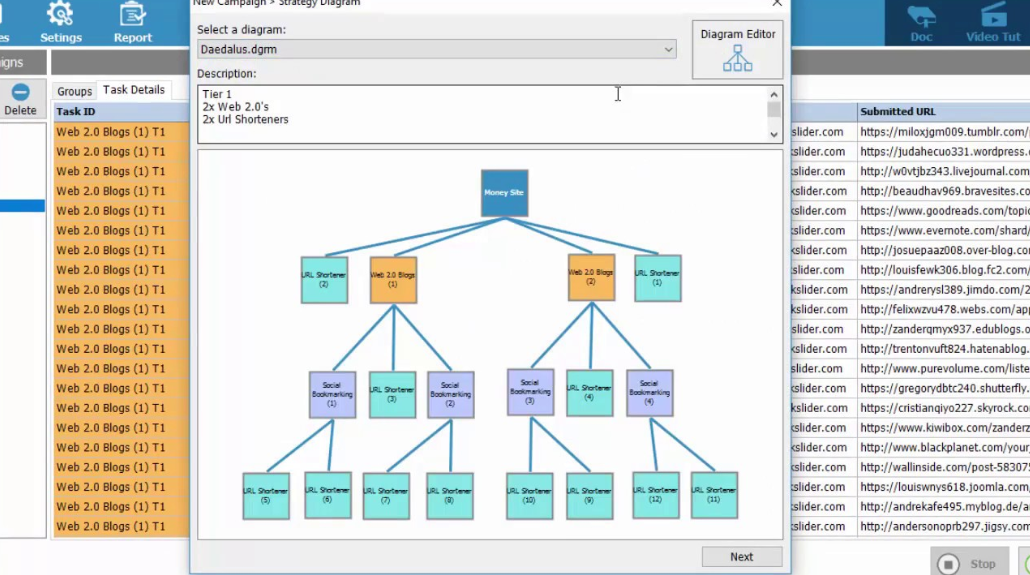
Task: Switch to the Task Details tab
Action: click(x=134, y=90)
